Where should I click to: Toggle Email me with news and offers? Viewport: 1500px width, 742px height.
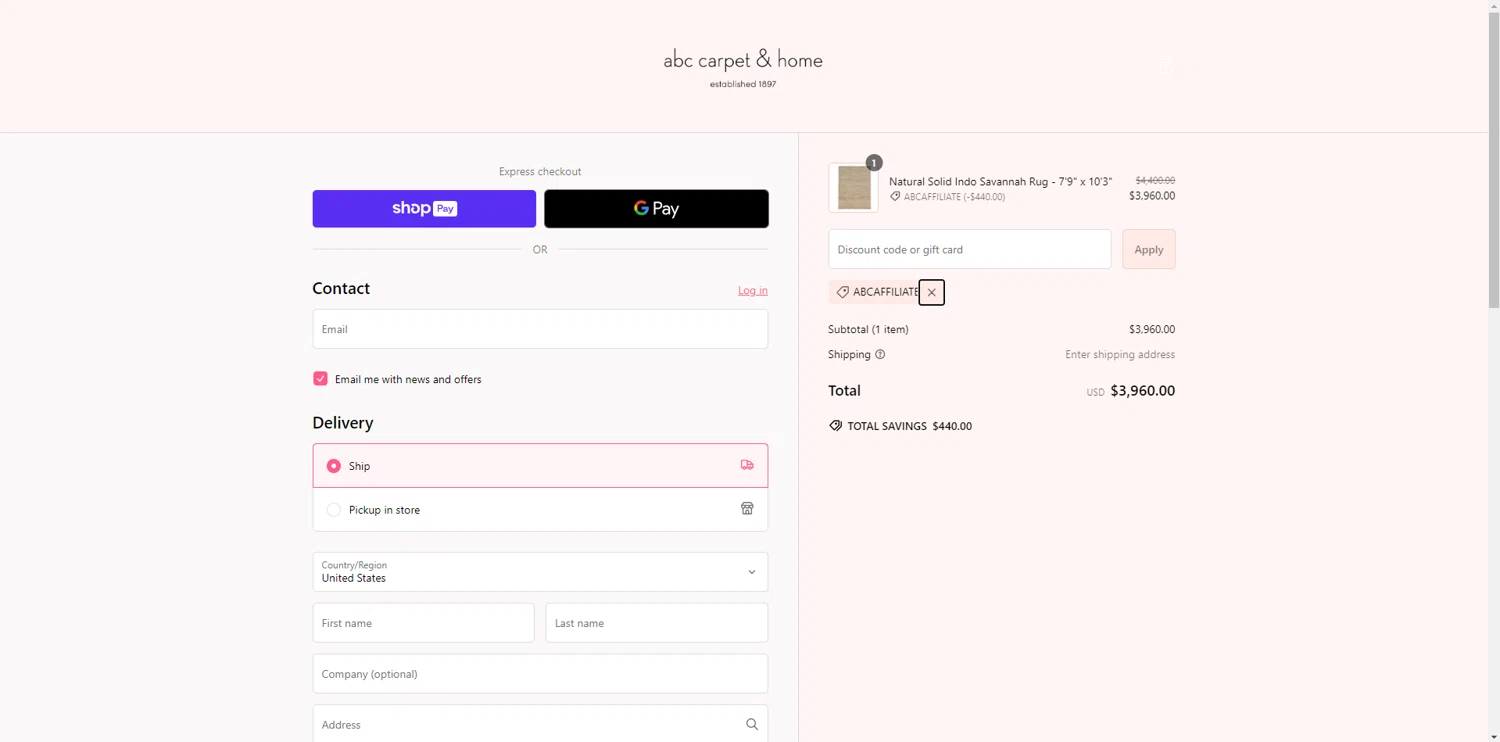[x=320, y=378]
